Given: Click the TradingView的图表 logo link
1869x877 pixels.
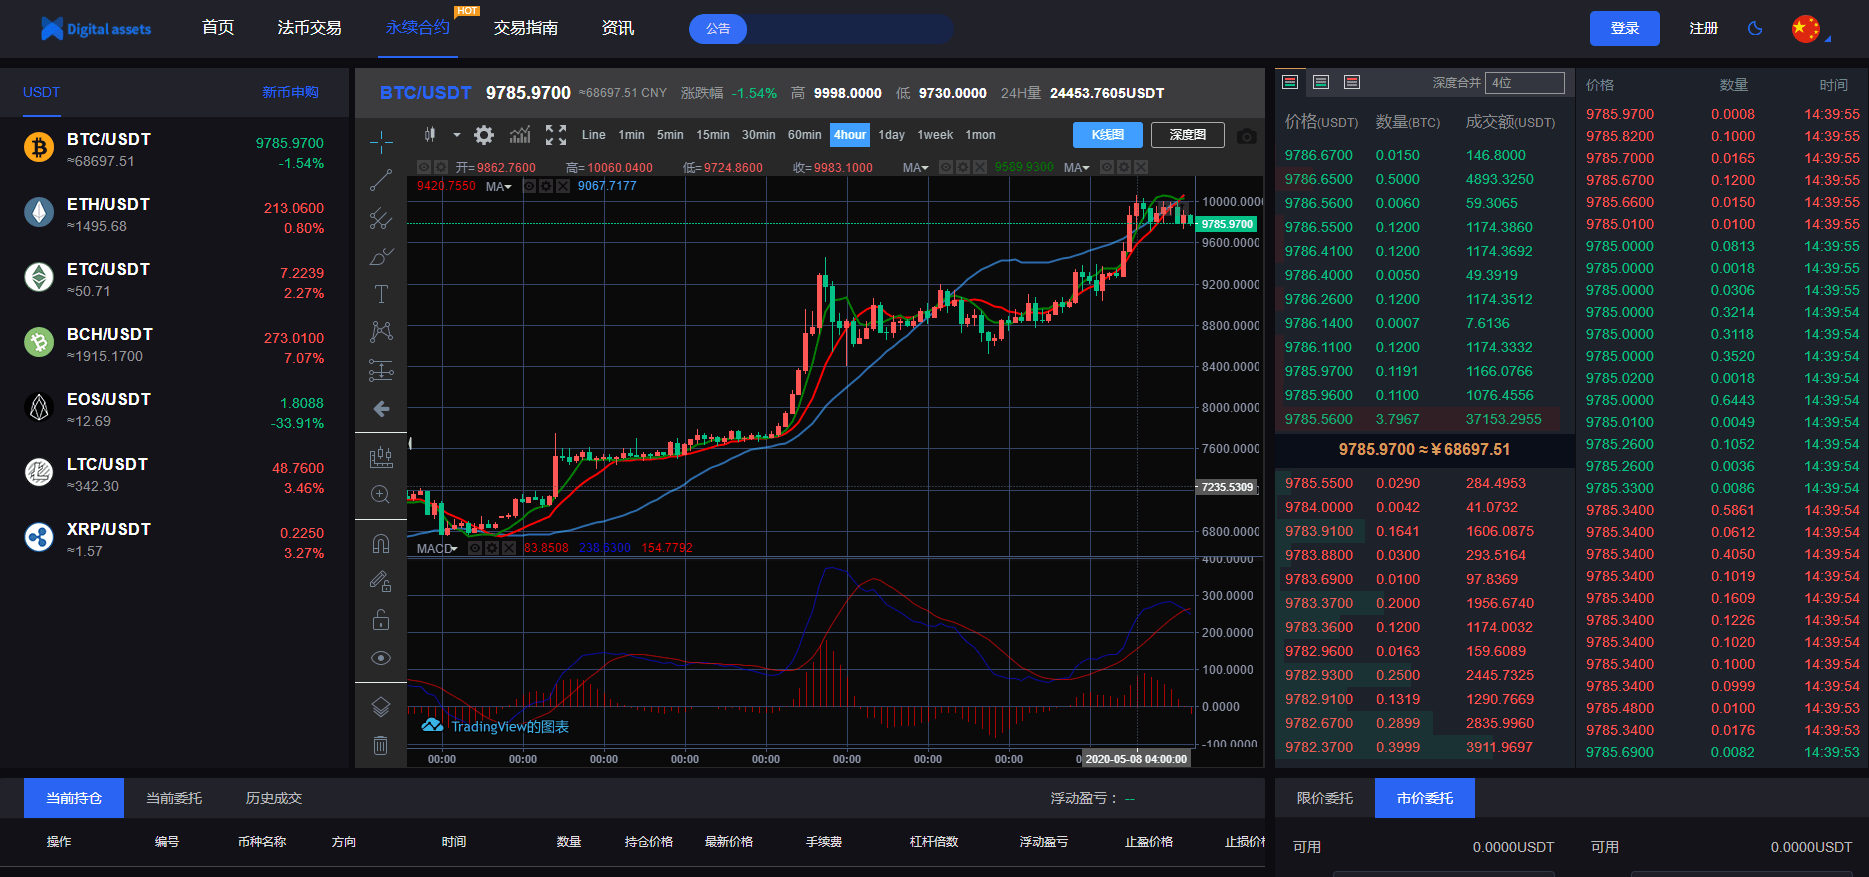Looking at the screenshot, I should tap(496, 726).
